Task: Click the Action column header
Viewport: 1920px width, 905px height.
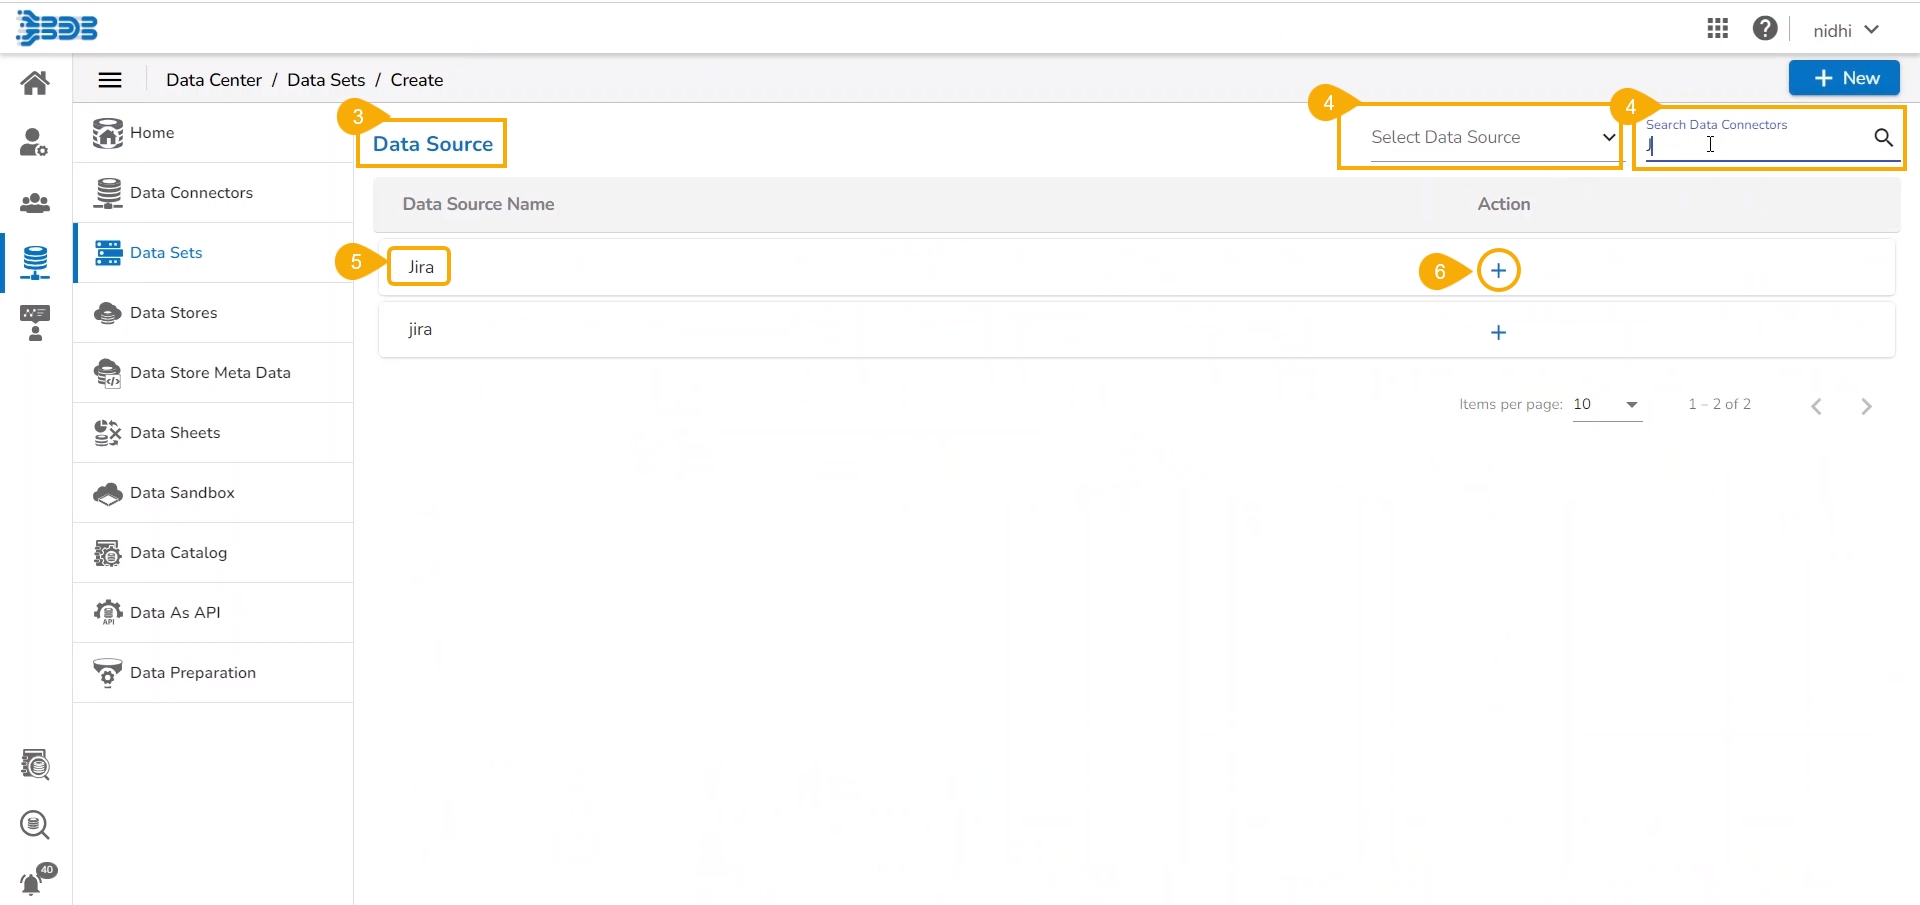Action: tap(1504, 204)
